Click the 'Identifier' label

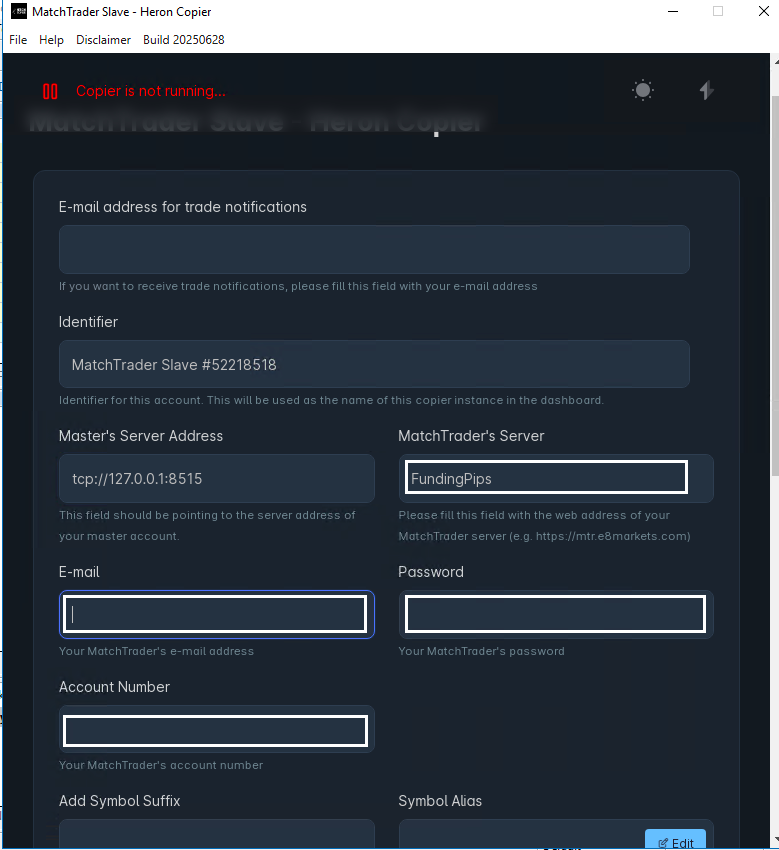(88, 322)
